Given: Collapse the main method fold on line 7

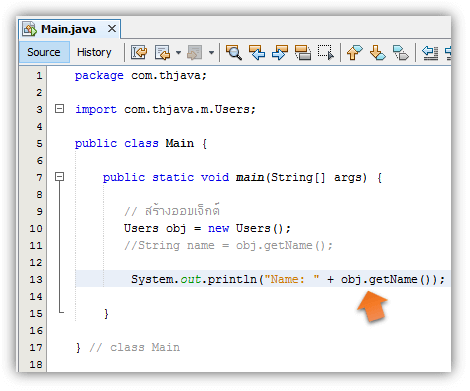Looking at the screenshot, I should (59, 177).
